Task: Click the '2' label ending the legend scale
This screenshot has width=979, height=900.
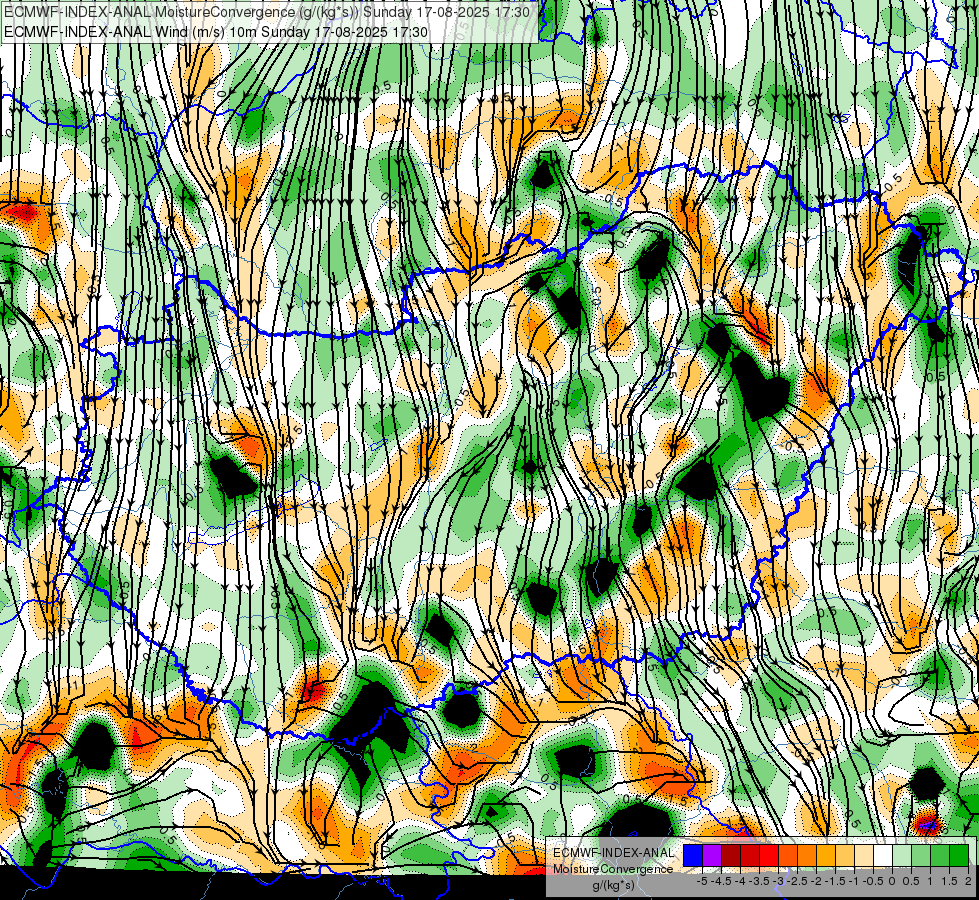Action: coord(968,881)
